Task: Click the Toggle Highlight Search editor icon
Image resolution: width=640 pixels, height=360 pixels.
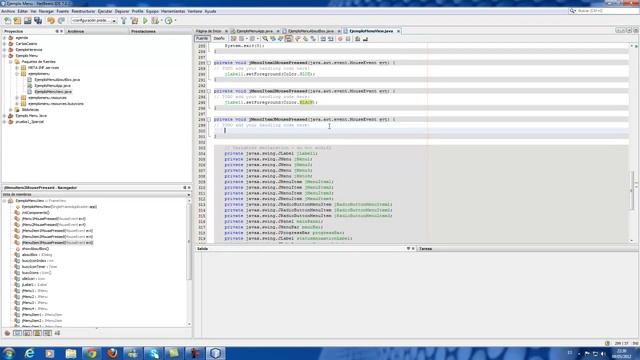Action: [x=289, y=39]
